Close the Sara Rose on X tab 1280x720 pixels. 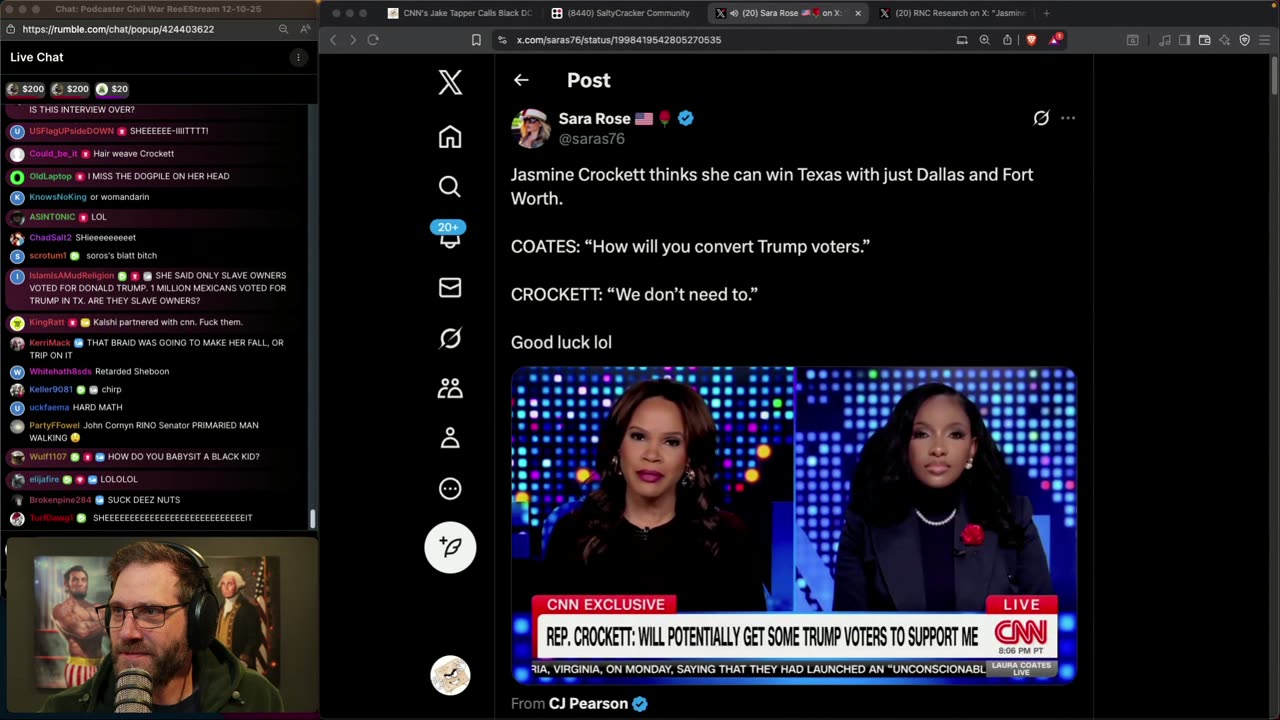coord(857,13)
